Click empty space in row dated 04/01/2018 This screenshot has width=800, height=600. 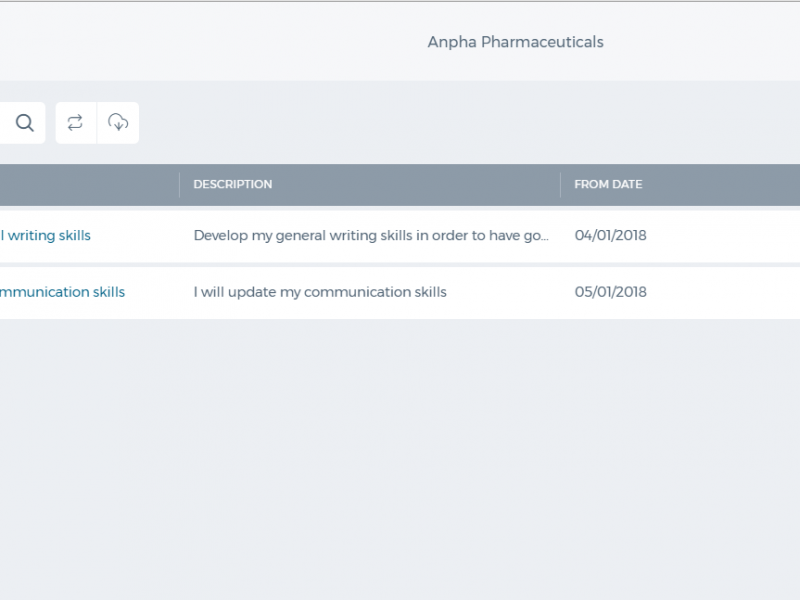pos(724,236)
